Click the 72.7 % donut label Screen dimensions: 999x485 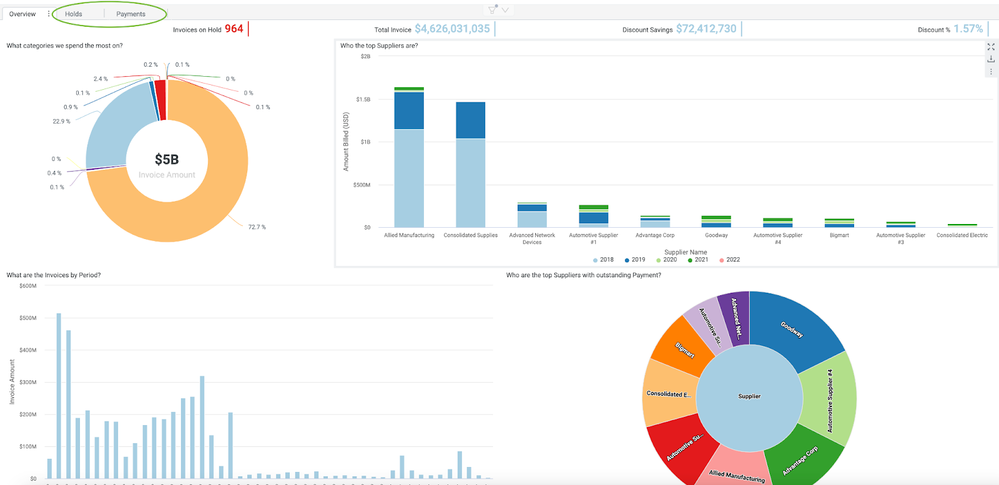point(257,227)
